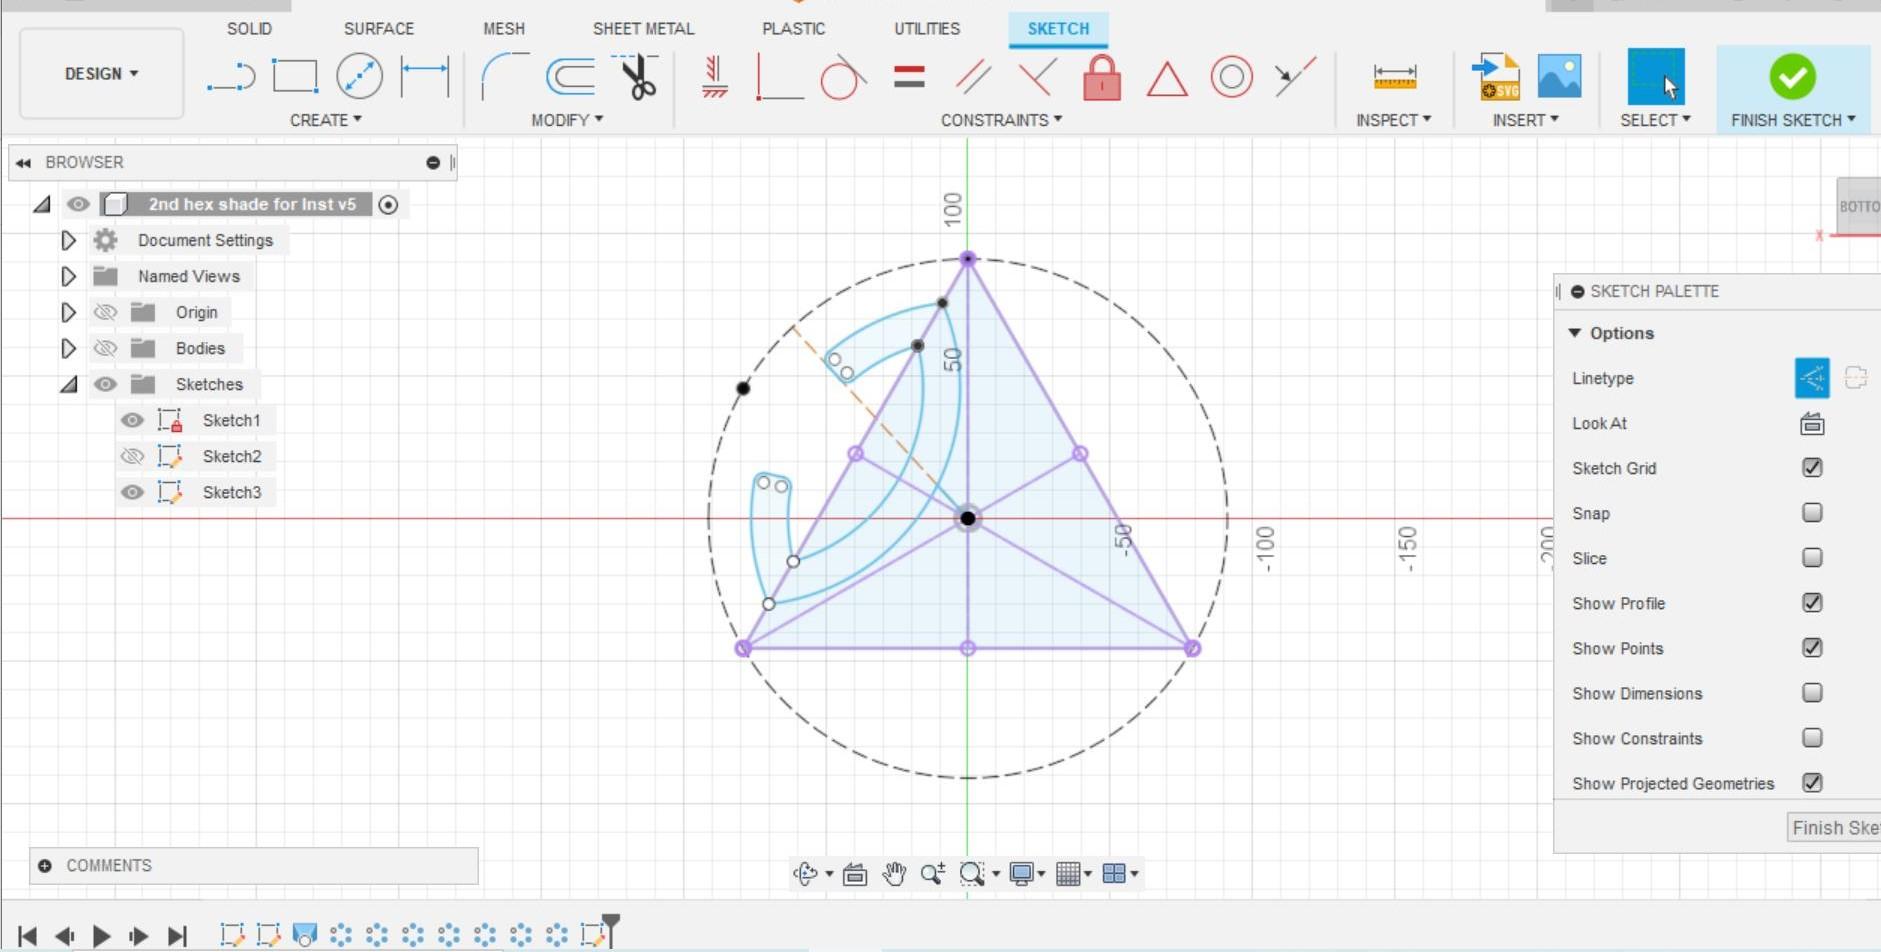Switch to the SHEET METAL tab

[643, 29]
